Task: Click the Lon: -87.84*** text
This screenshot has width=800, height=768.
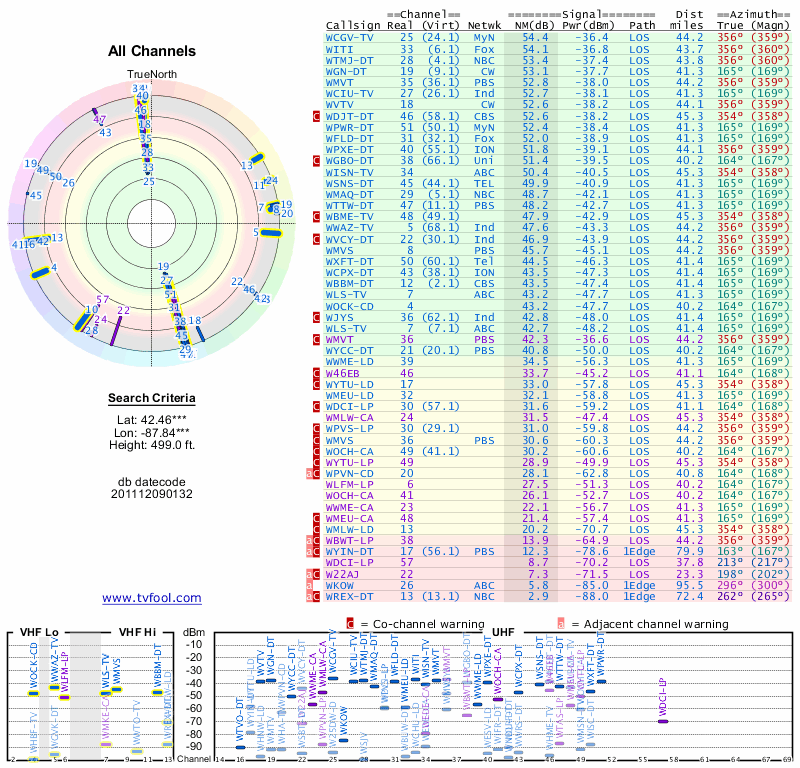Action: tap(152, 433)
